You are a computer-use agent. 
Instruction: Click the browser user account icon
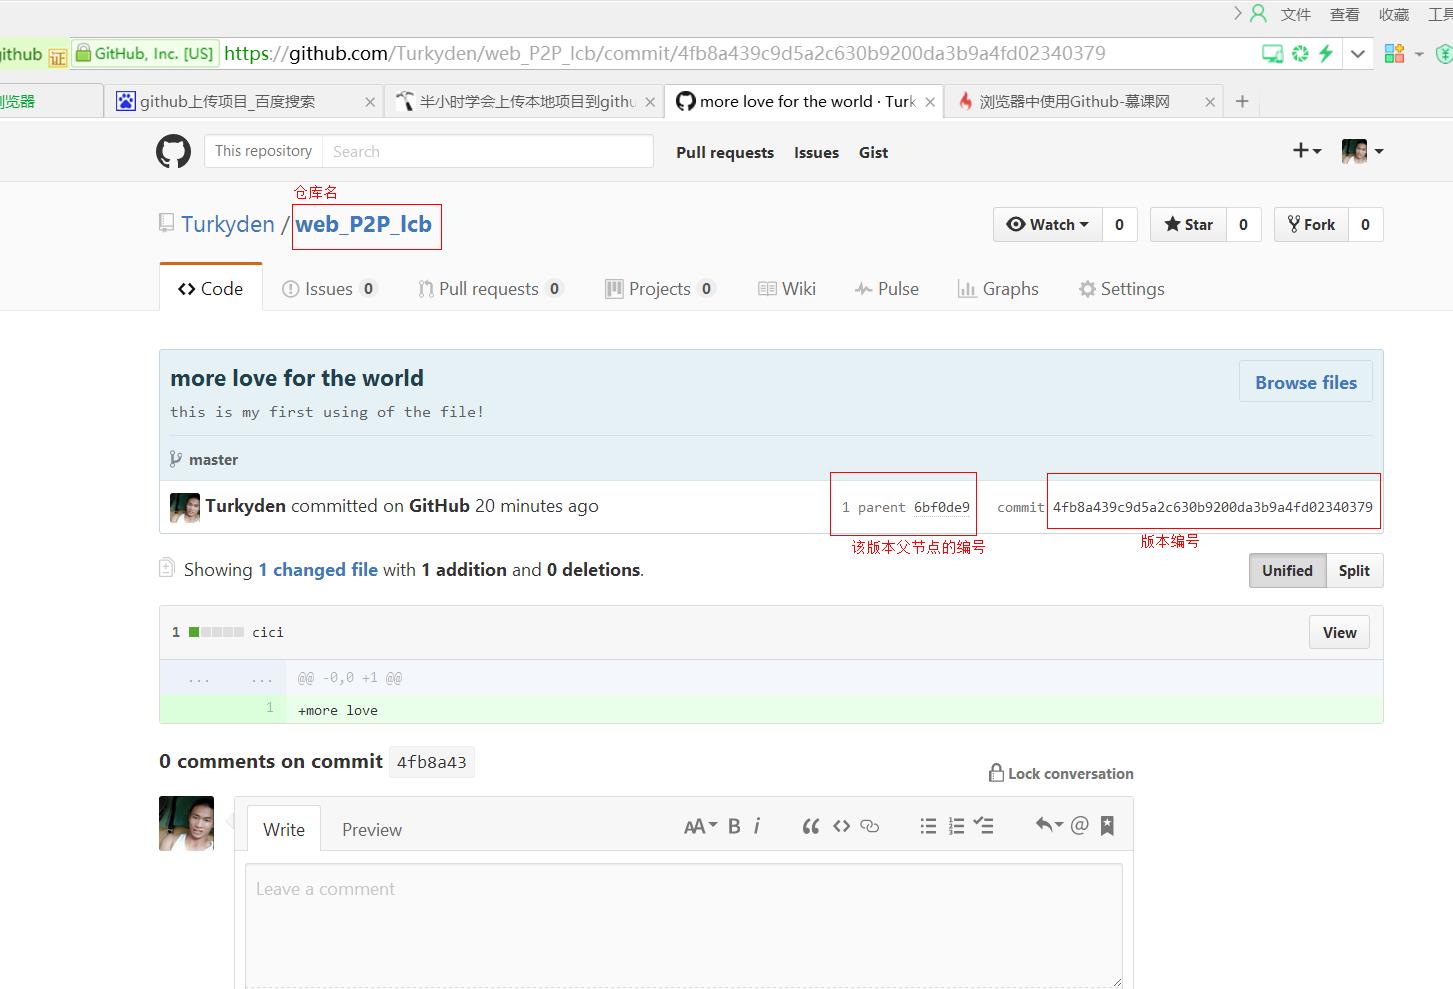1258,14
